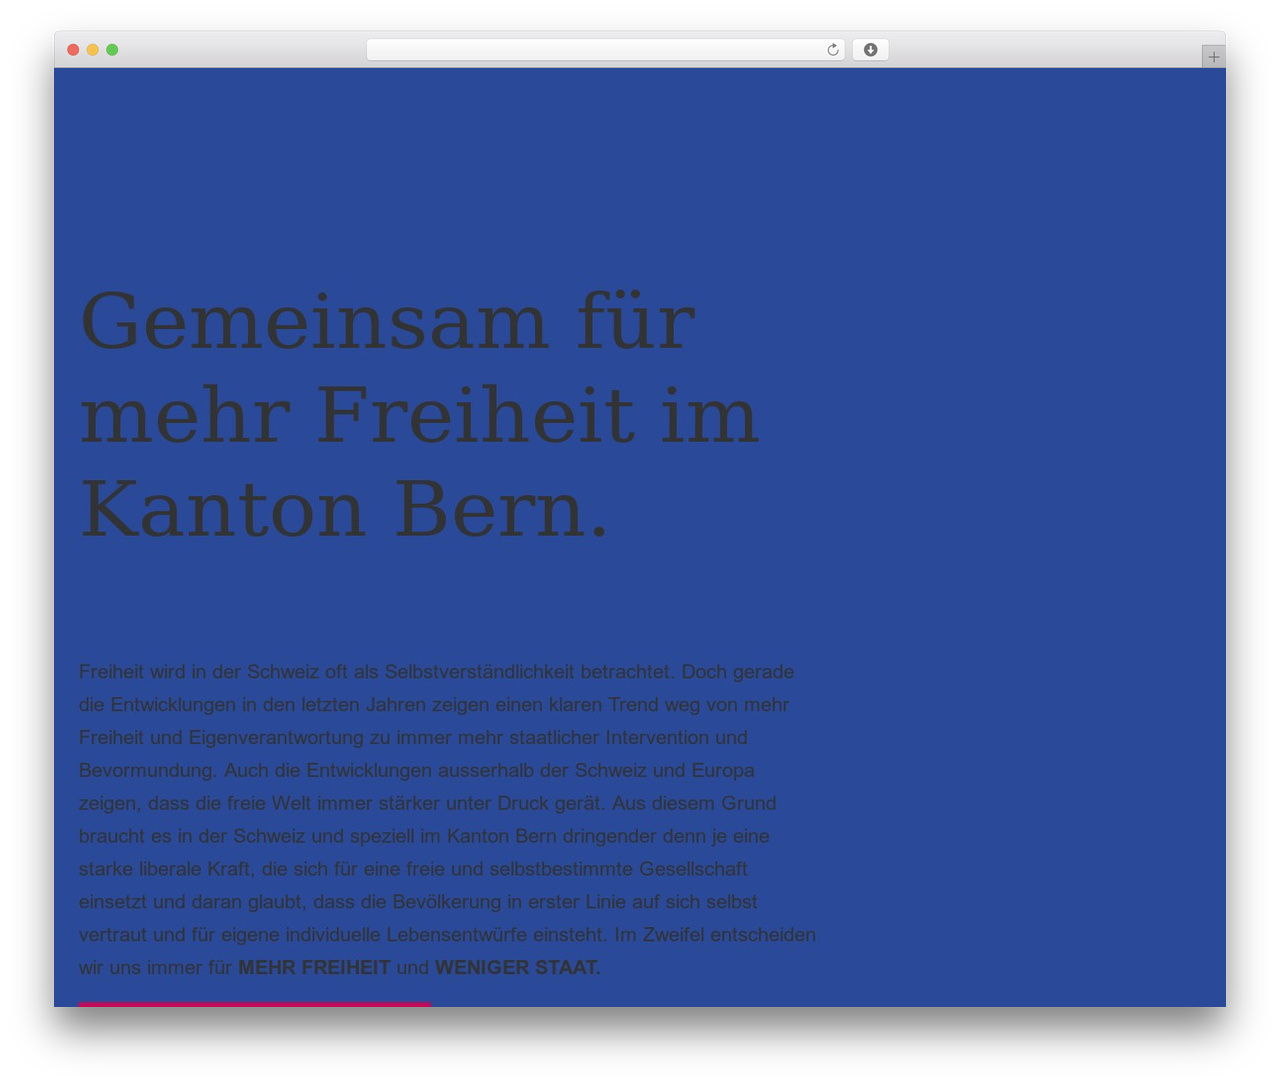Add a new tab with the plus button

[1213, 57]
